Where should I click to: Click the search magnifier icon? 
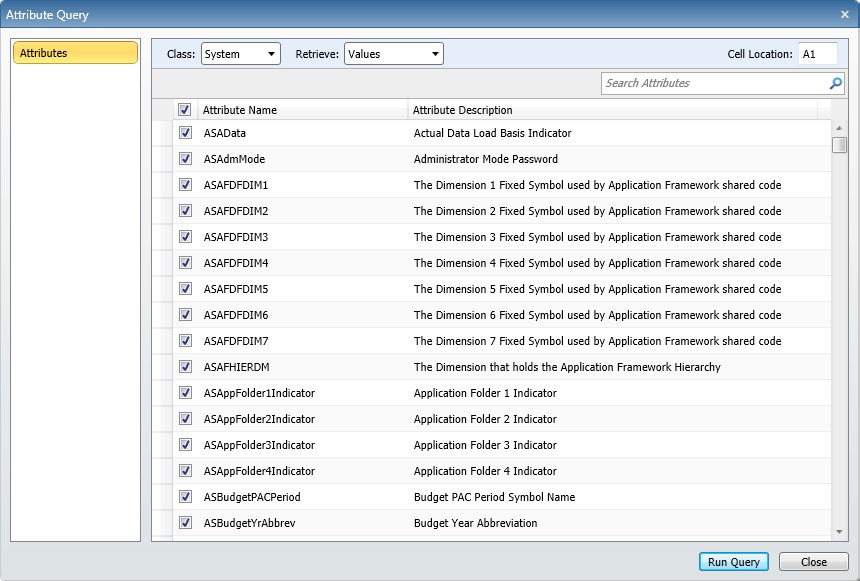click(x=836, y=83)
